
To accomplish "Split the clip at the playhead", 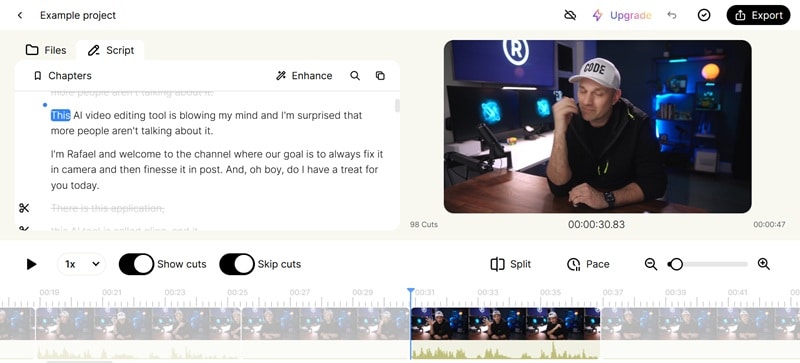I will coord(511,264).
